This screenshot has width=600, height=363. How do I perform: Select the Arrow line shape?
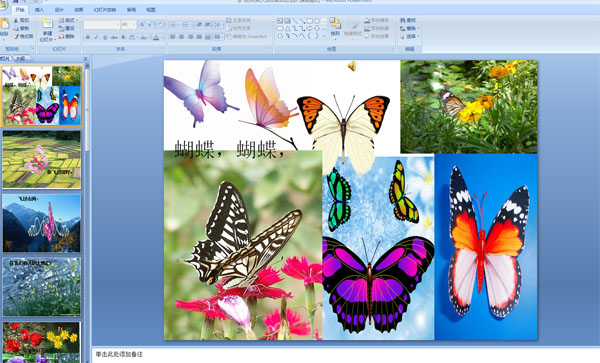[302, 21]
